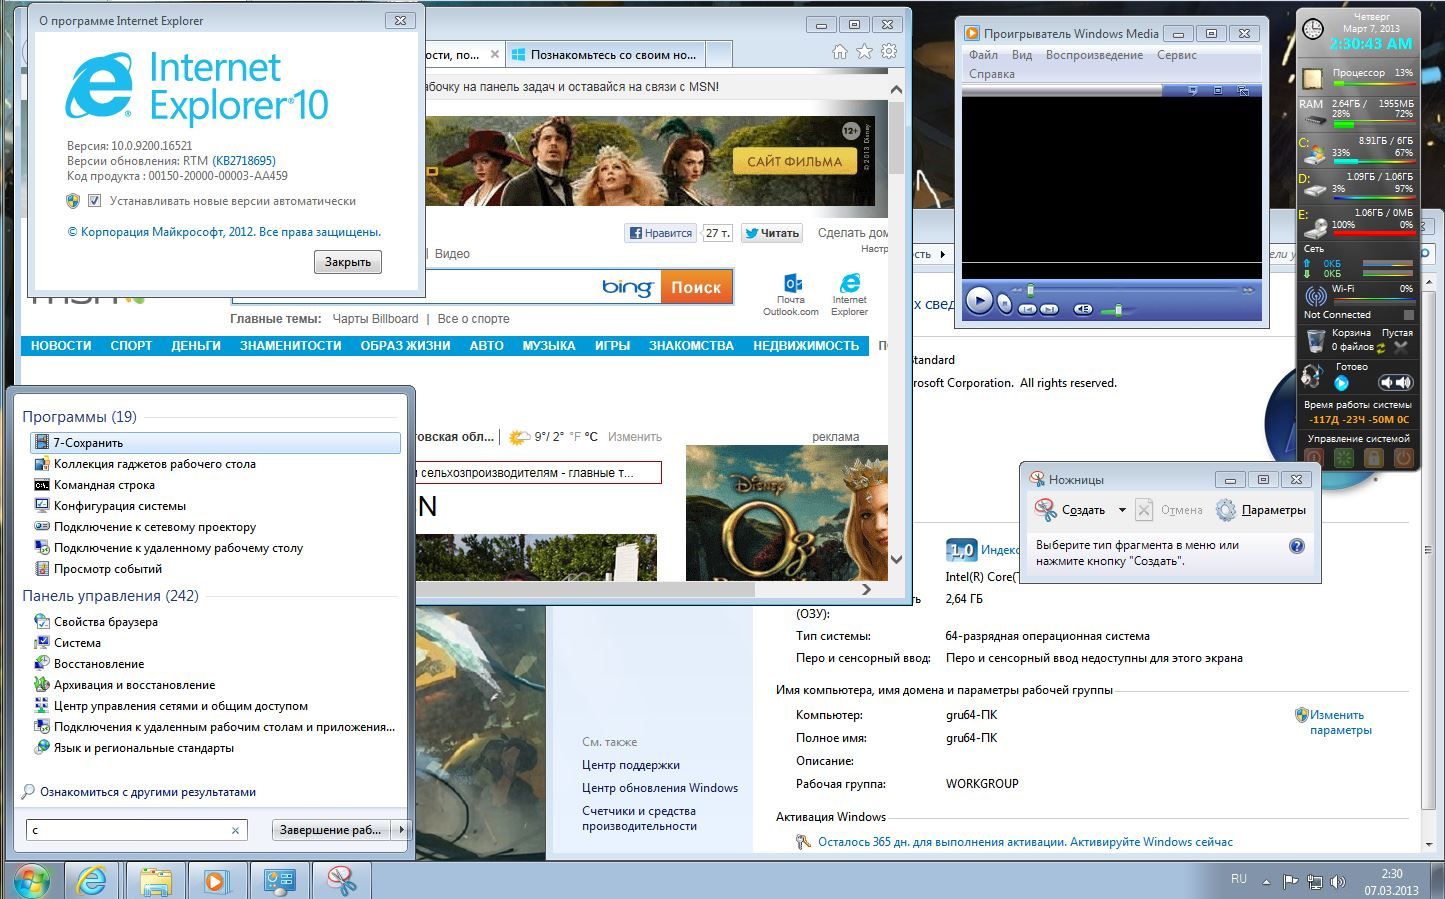Screen dimensions: 1445x899
Task: Toggle Wi-Fi Not Connected checkbox in gadget
Action: tap(1409, 314)
